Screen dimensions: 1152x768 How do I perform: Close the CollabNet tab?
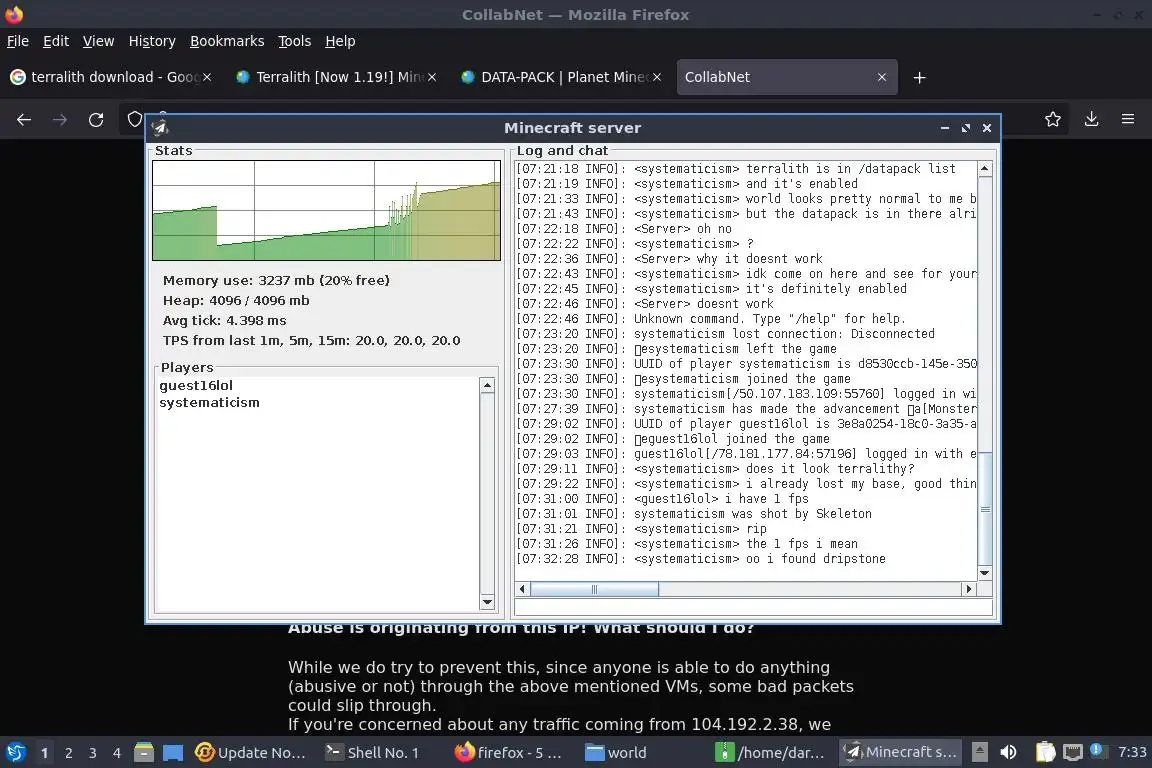click(882, 77)
